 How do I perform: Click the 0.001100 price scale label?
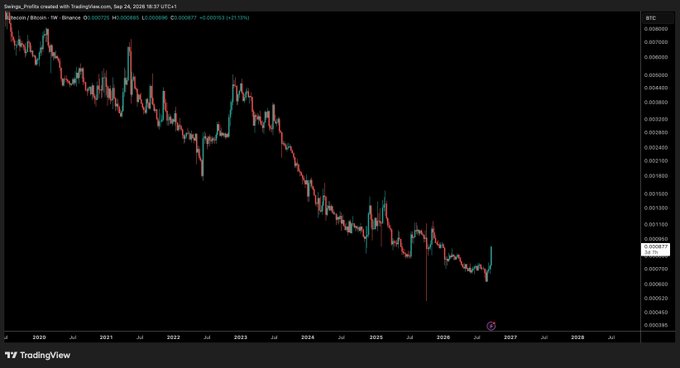tap(655, 225)
